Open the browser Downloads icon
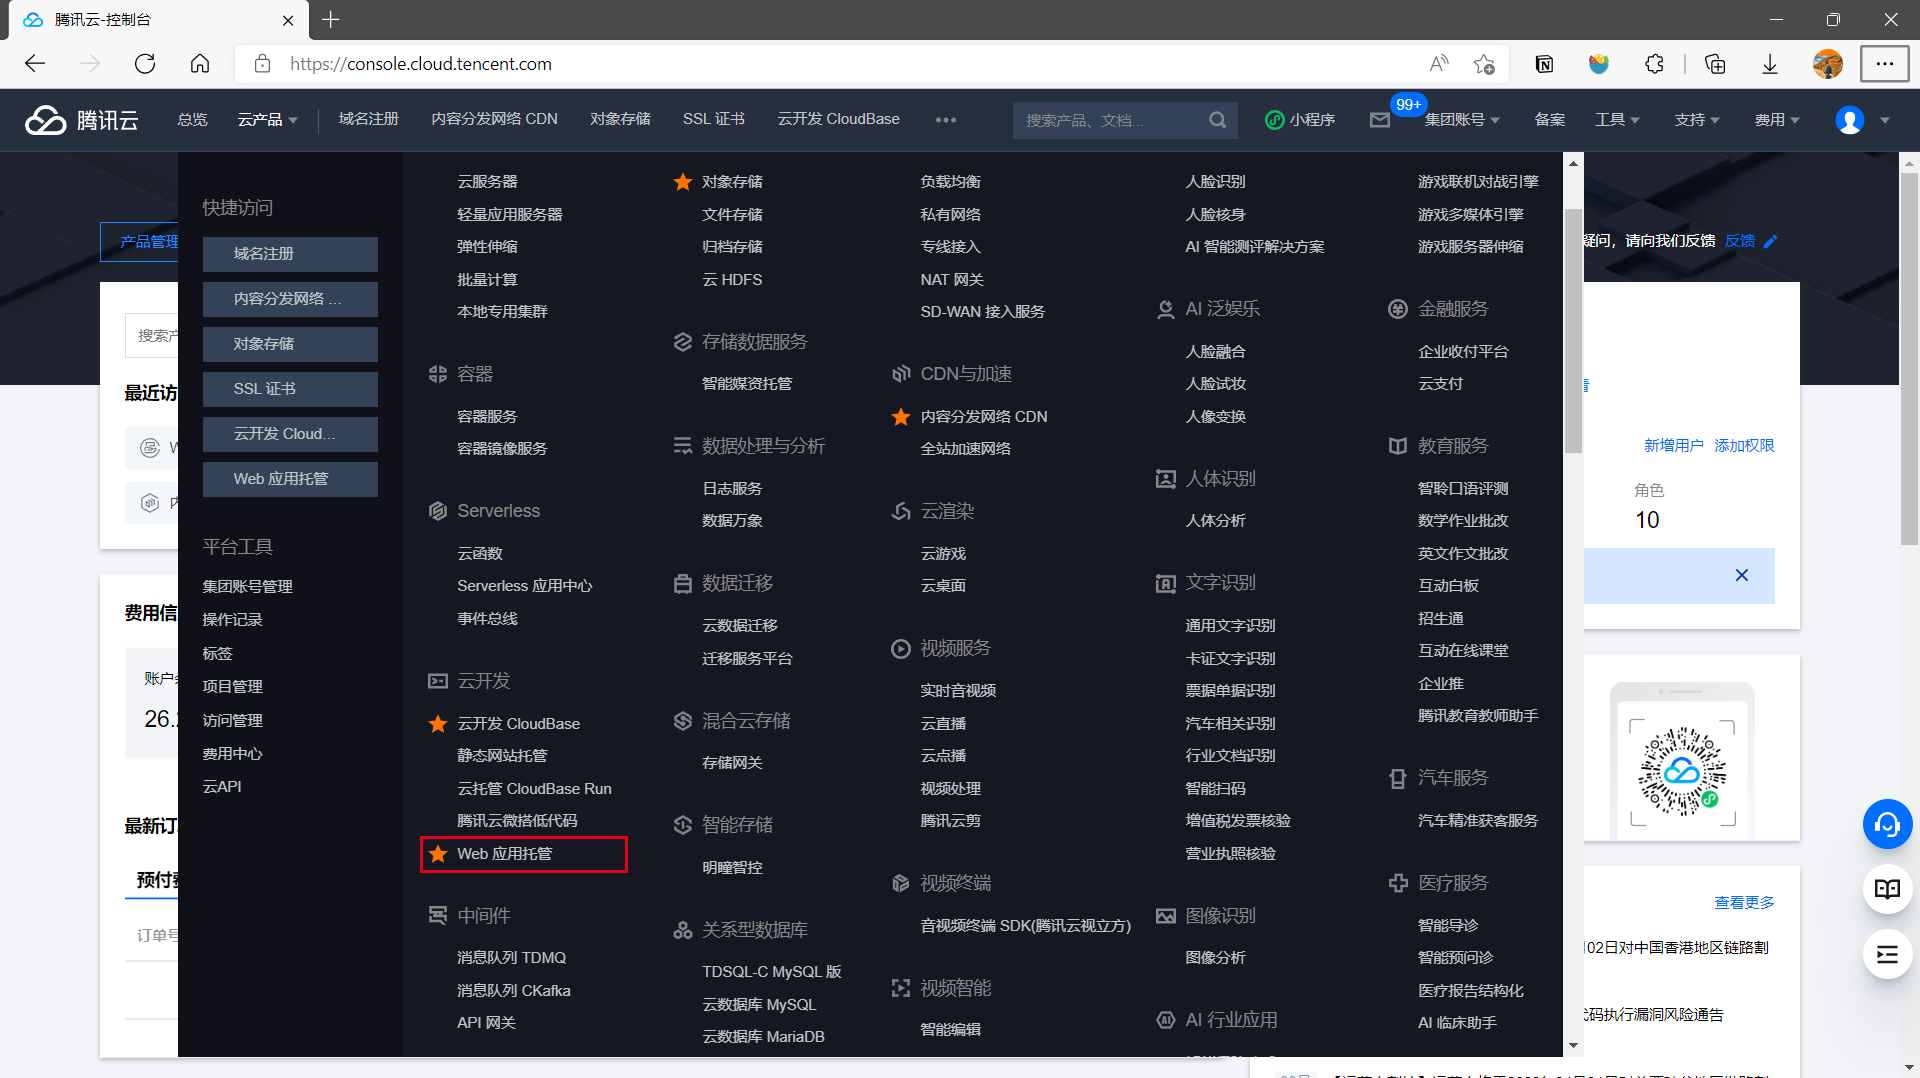The image size is (1920, 1078). (x=1769, y=63)
